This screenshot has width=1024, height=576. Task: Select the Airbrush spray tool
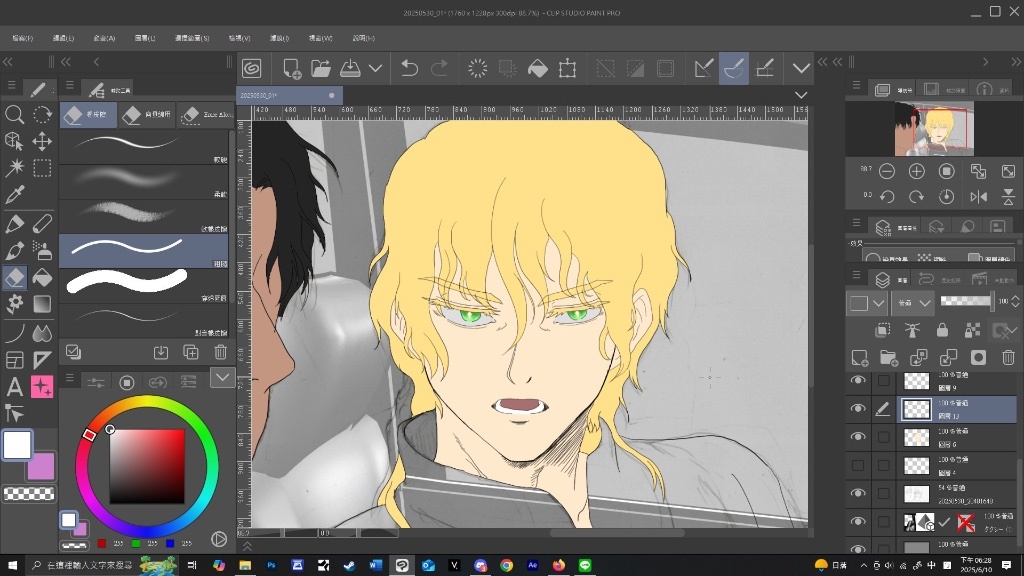coord(42,251)
